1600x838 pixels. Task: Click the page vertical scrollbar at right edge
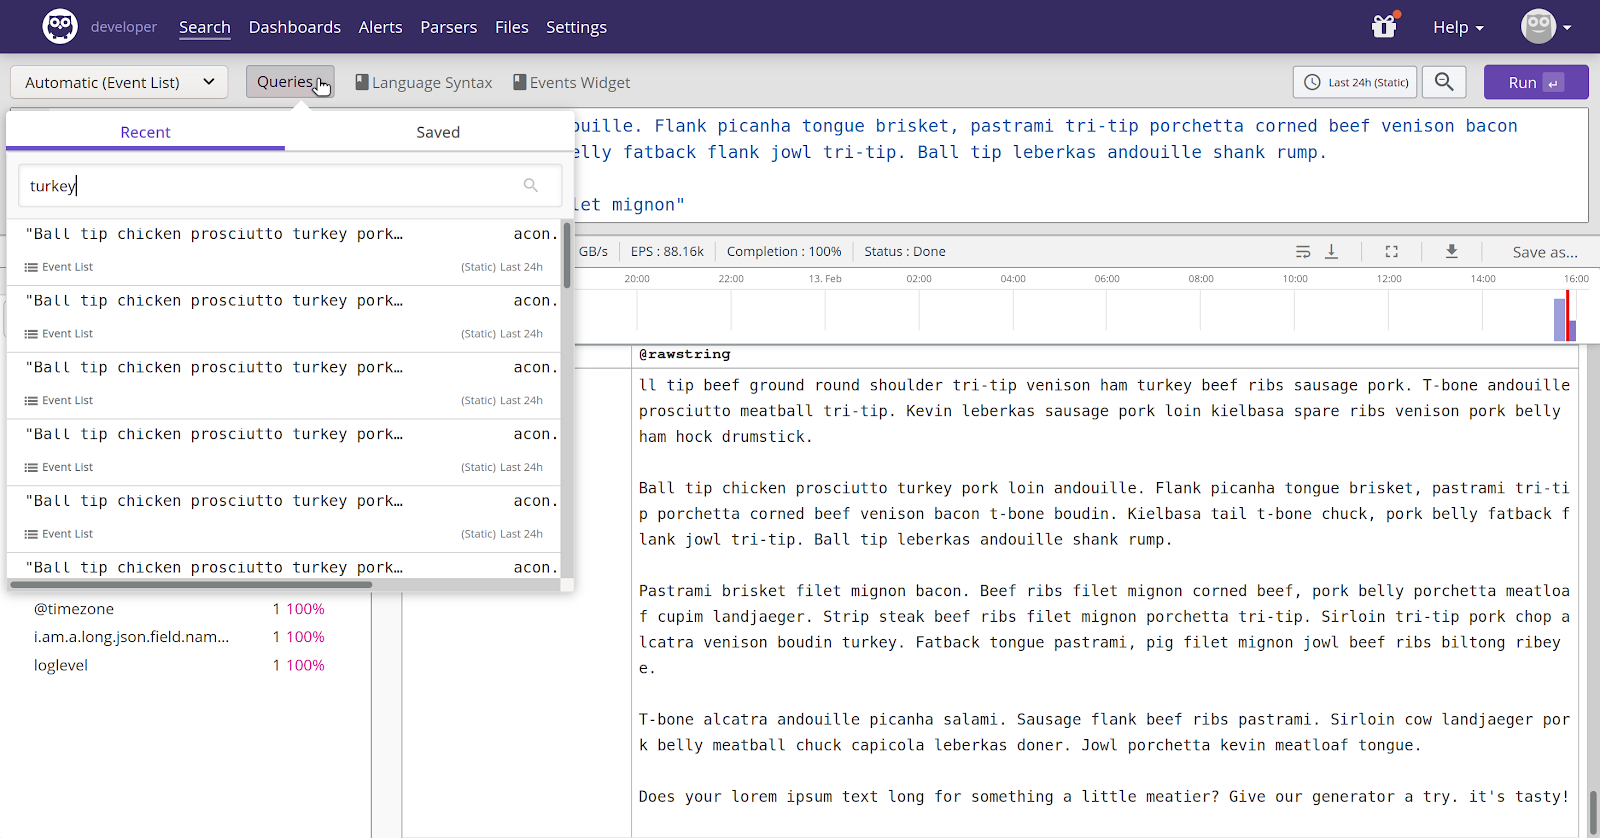click(1594, 812)
